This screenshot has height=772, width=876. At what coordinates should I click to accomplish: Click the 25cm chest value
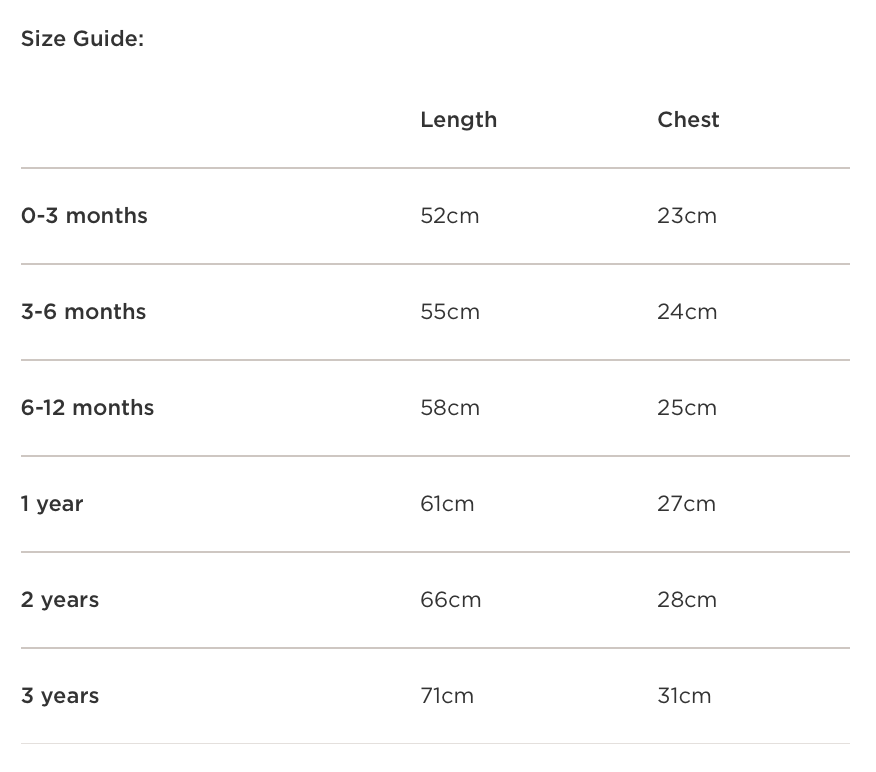pyautogui.click(x=687, y=408)
